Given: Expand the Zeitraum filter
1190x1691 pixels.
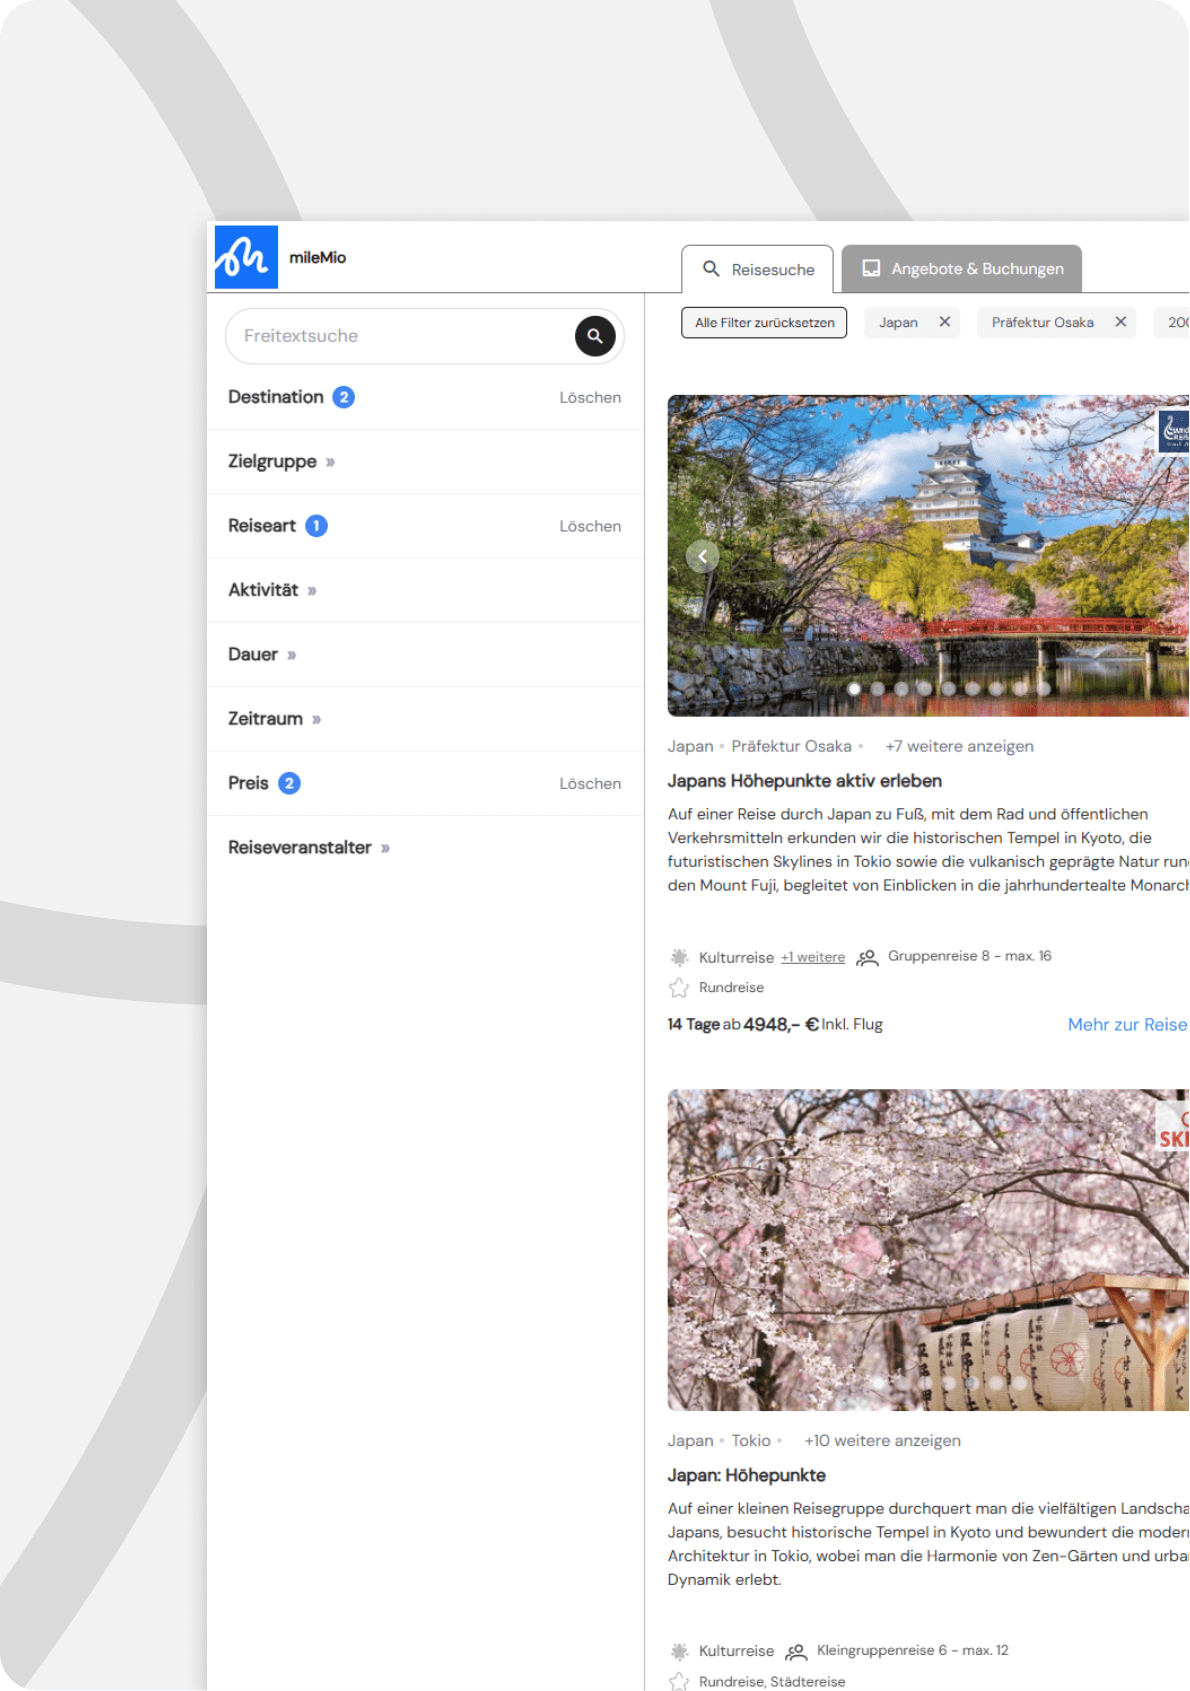Looking at the screenshot, I should (274, 719).
